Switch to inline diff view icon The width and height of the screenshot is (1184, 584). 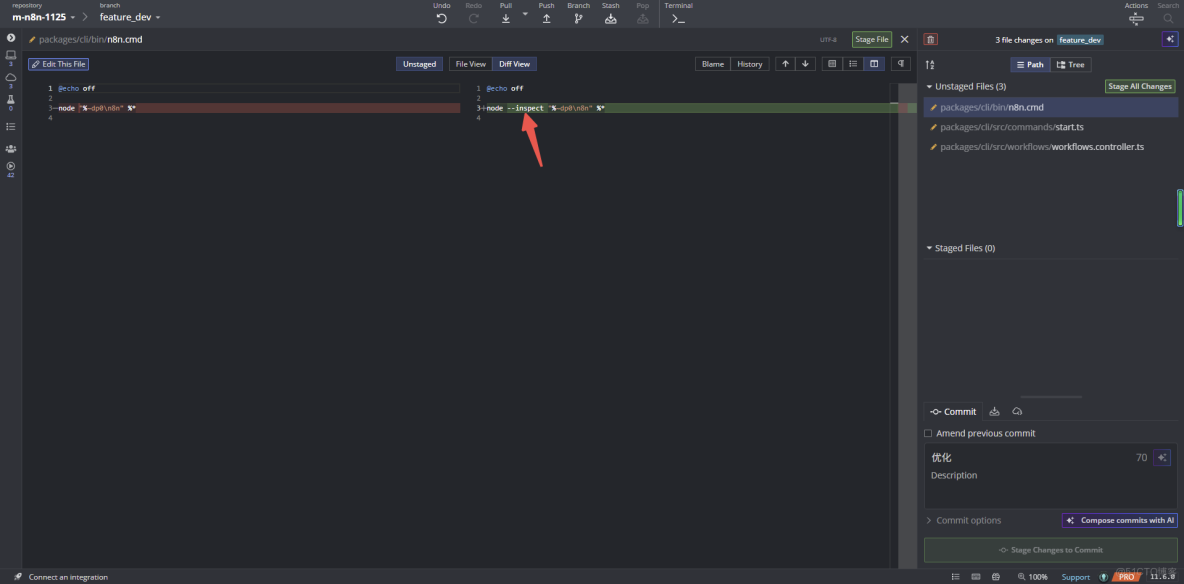click(853, 64)
